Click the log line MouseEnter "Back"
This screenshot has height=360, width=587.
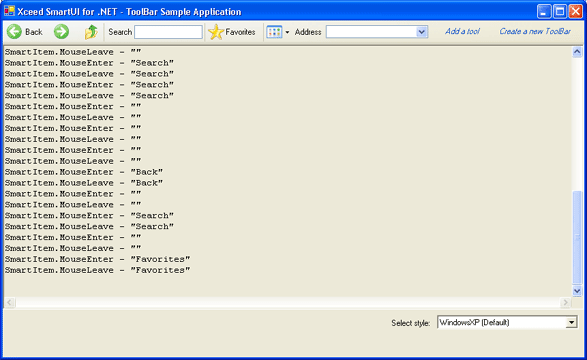pyautogui.click(x=84, y=172)
